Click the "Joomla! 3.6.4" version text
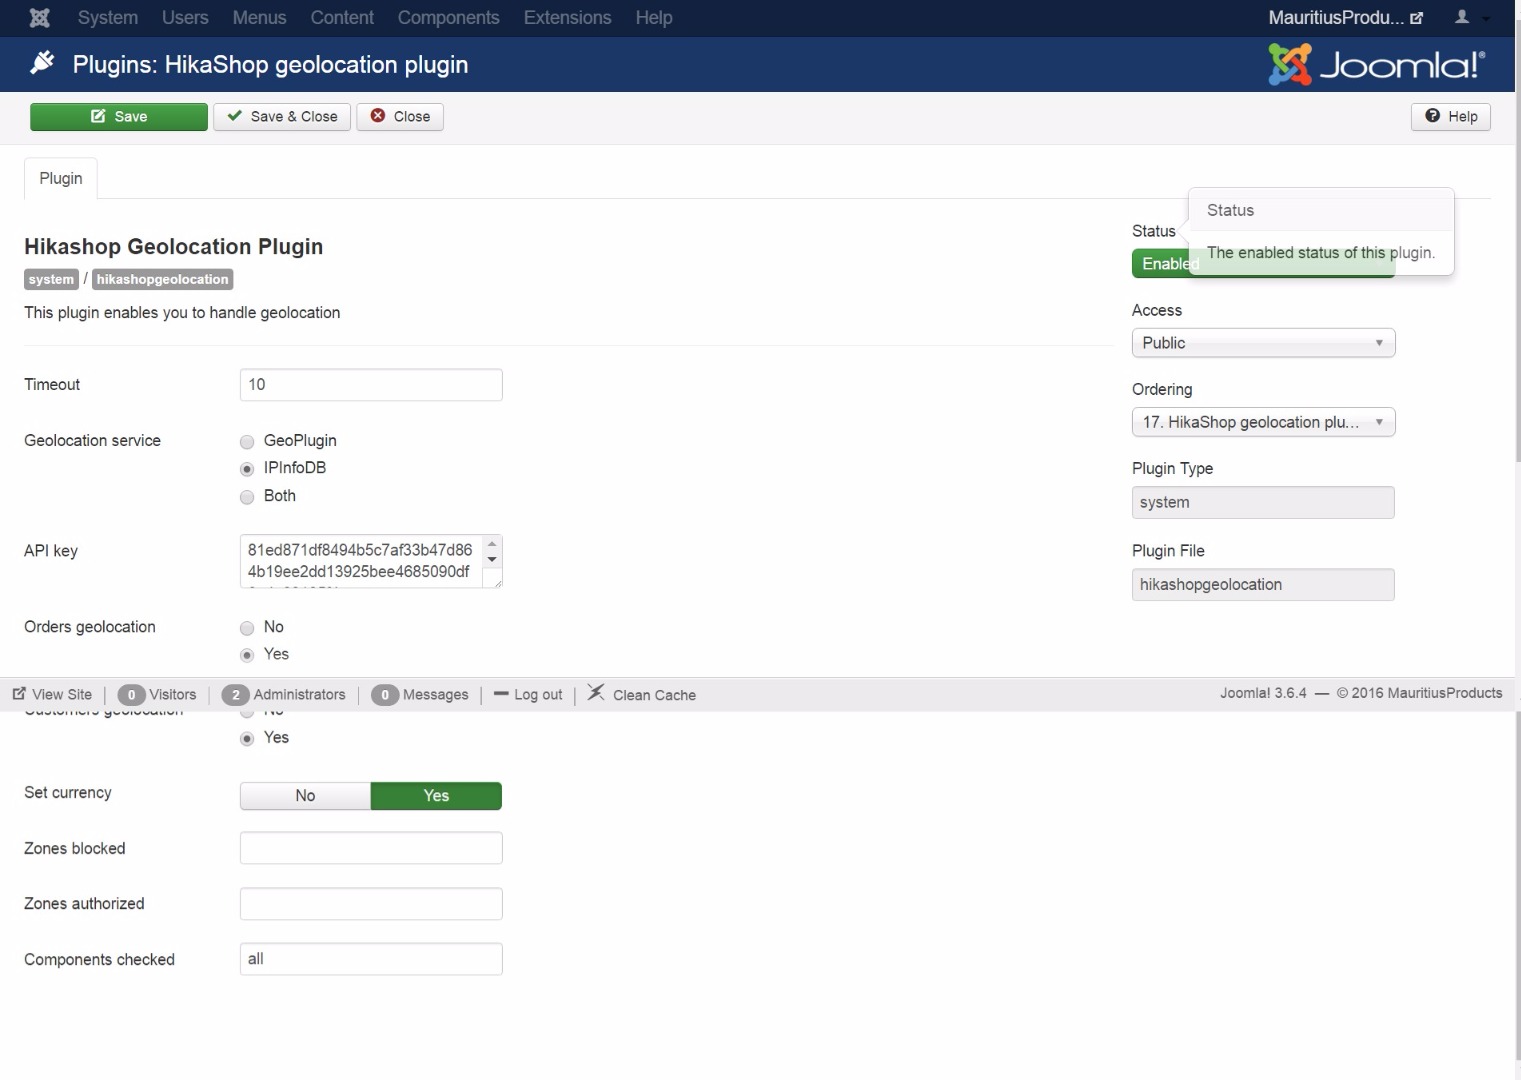 [x=1263, y=693]
